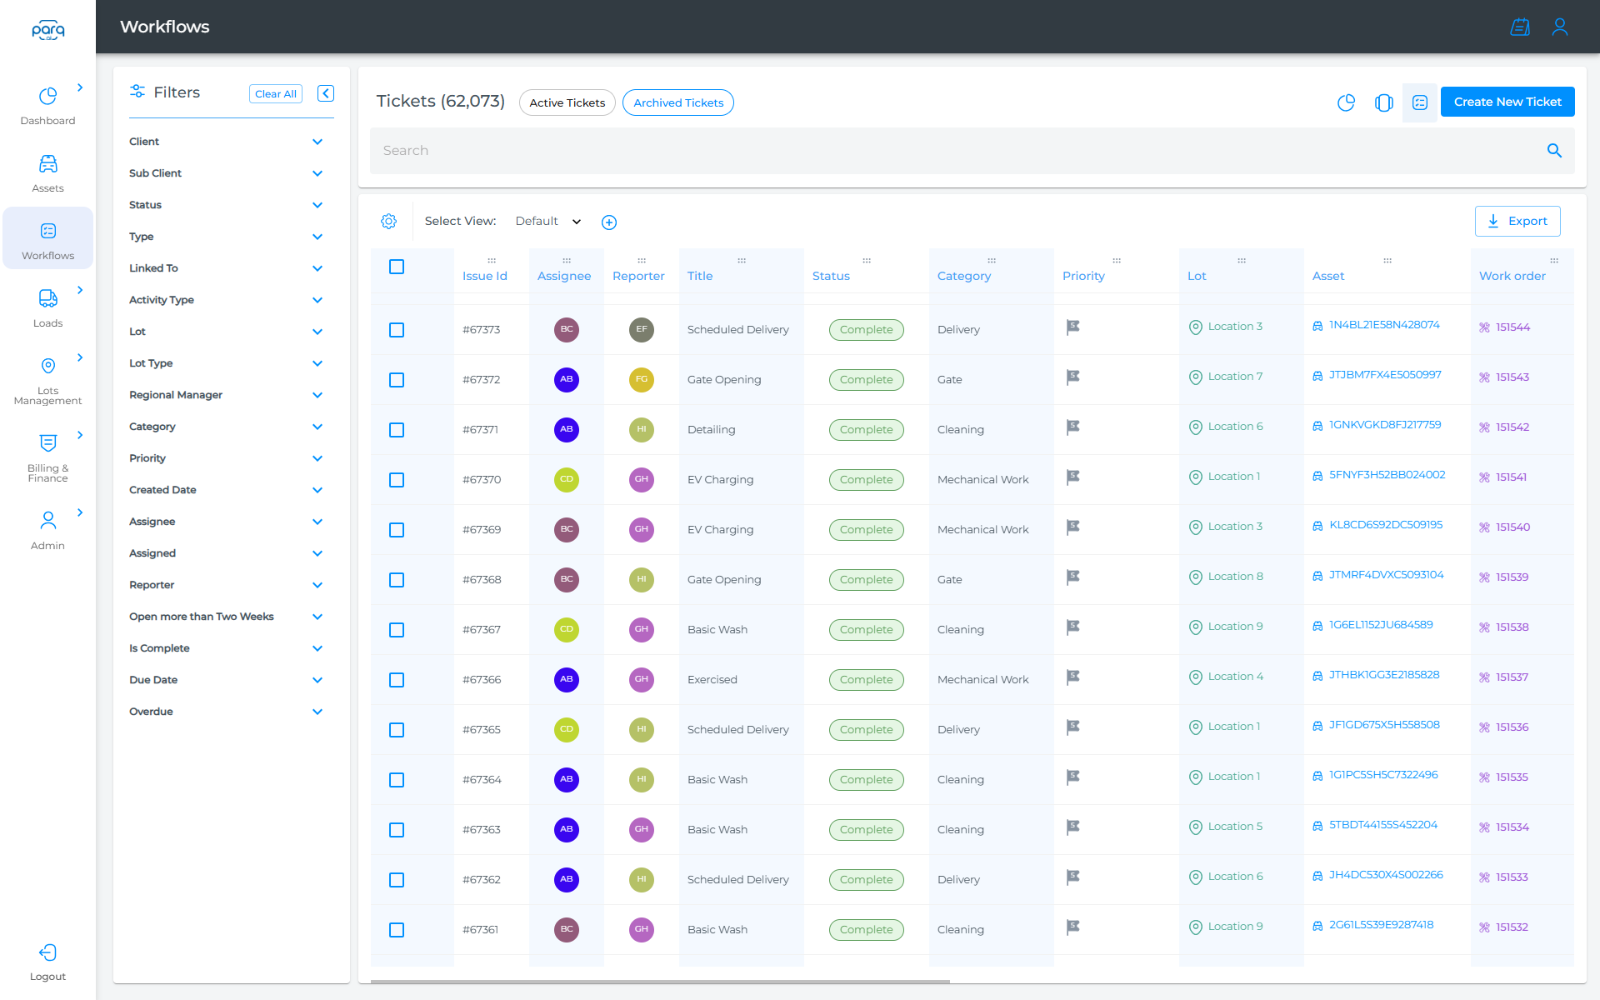Screen dimensions: 1600x1000
Task: Add a new view with plus icon
Action: pos(609,222)
